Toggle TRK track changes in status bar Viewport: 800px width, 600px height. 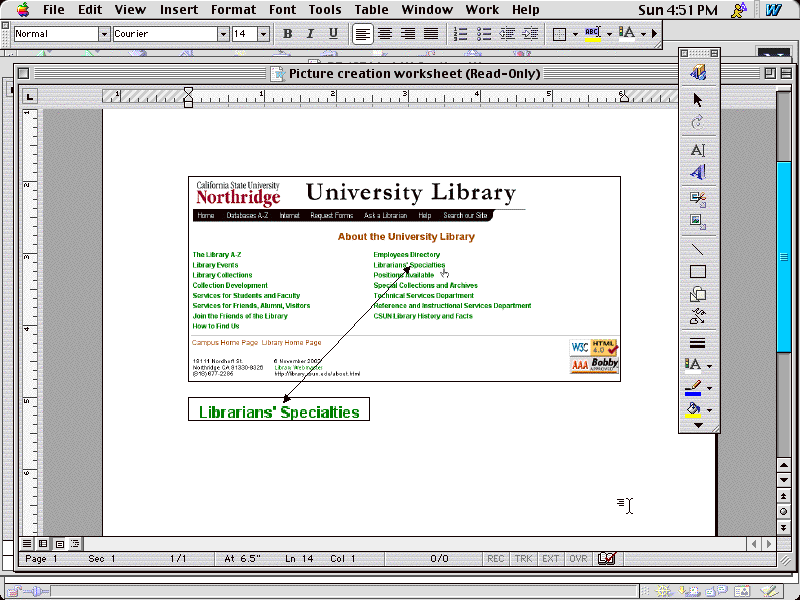(x=523, y=559)
